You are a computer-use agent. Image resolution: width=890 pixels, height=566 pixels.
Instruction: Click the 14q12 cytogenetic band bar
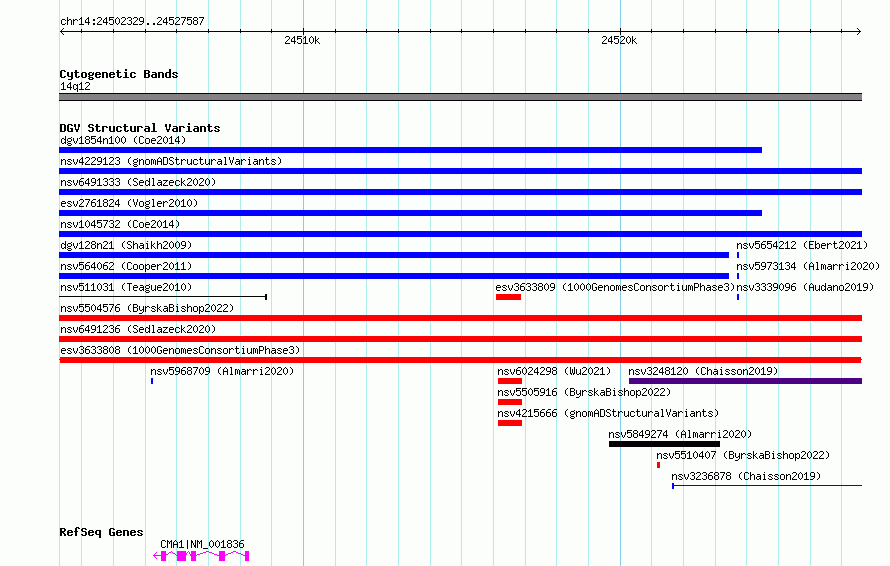coord(460,97)
